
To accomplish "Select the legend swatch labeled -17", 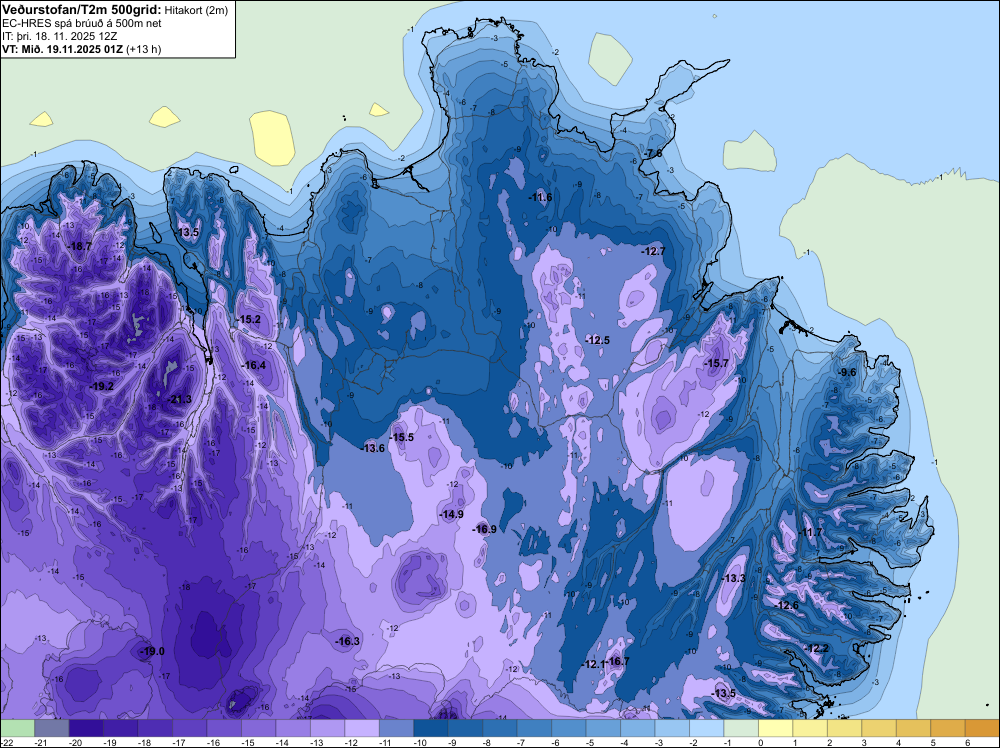I will (189, 728).
